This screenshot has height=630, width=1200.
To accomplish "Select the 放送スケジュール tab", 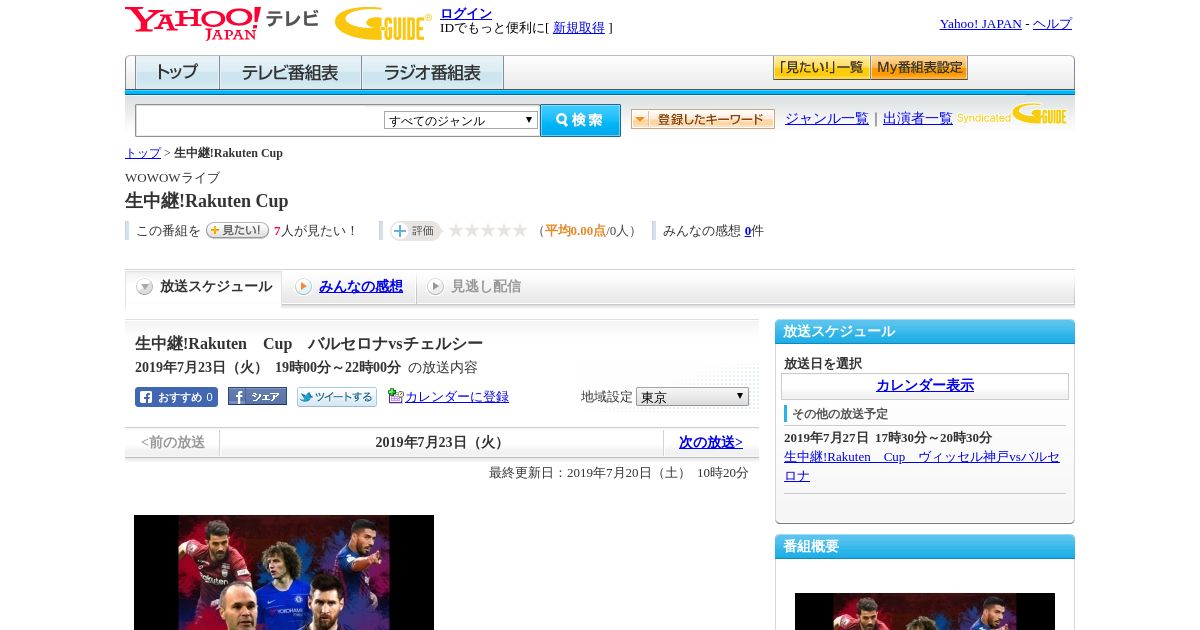I will click(x=204, y=287).
